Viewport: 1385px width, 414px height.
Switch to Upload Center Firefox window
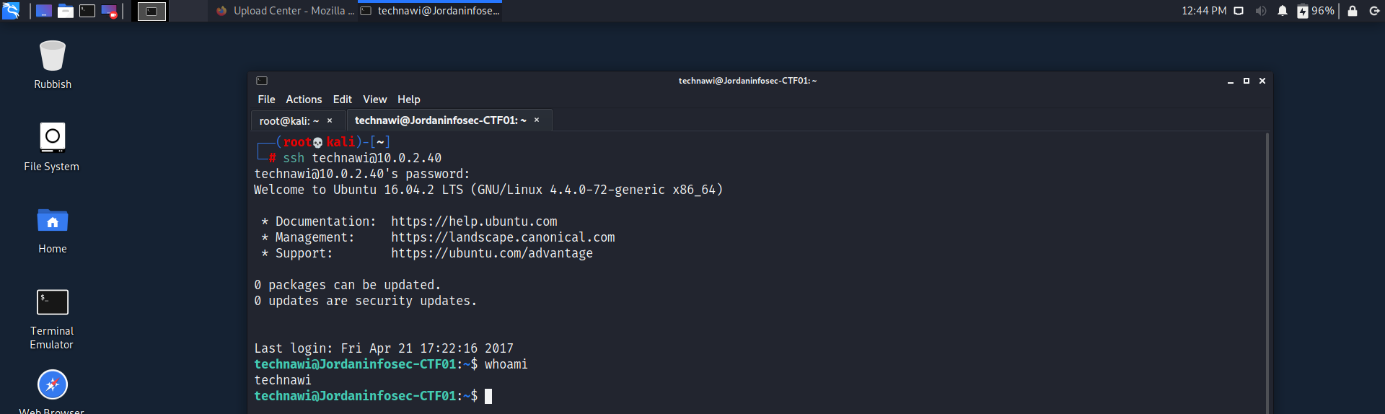pyautogui.click(x=284, y=11)
